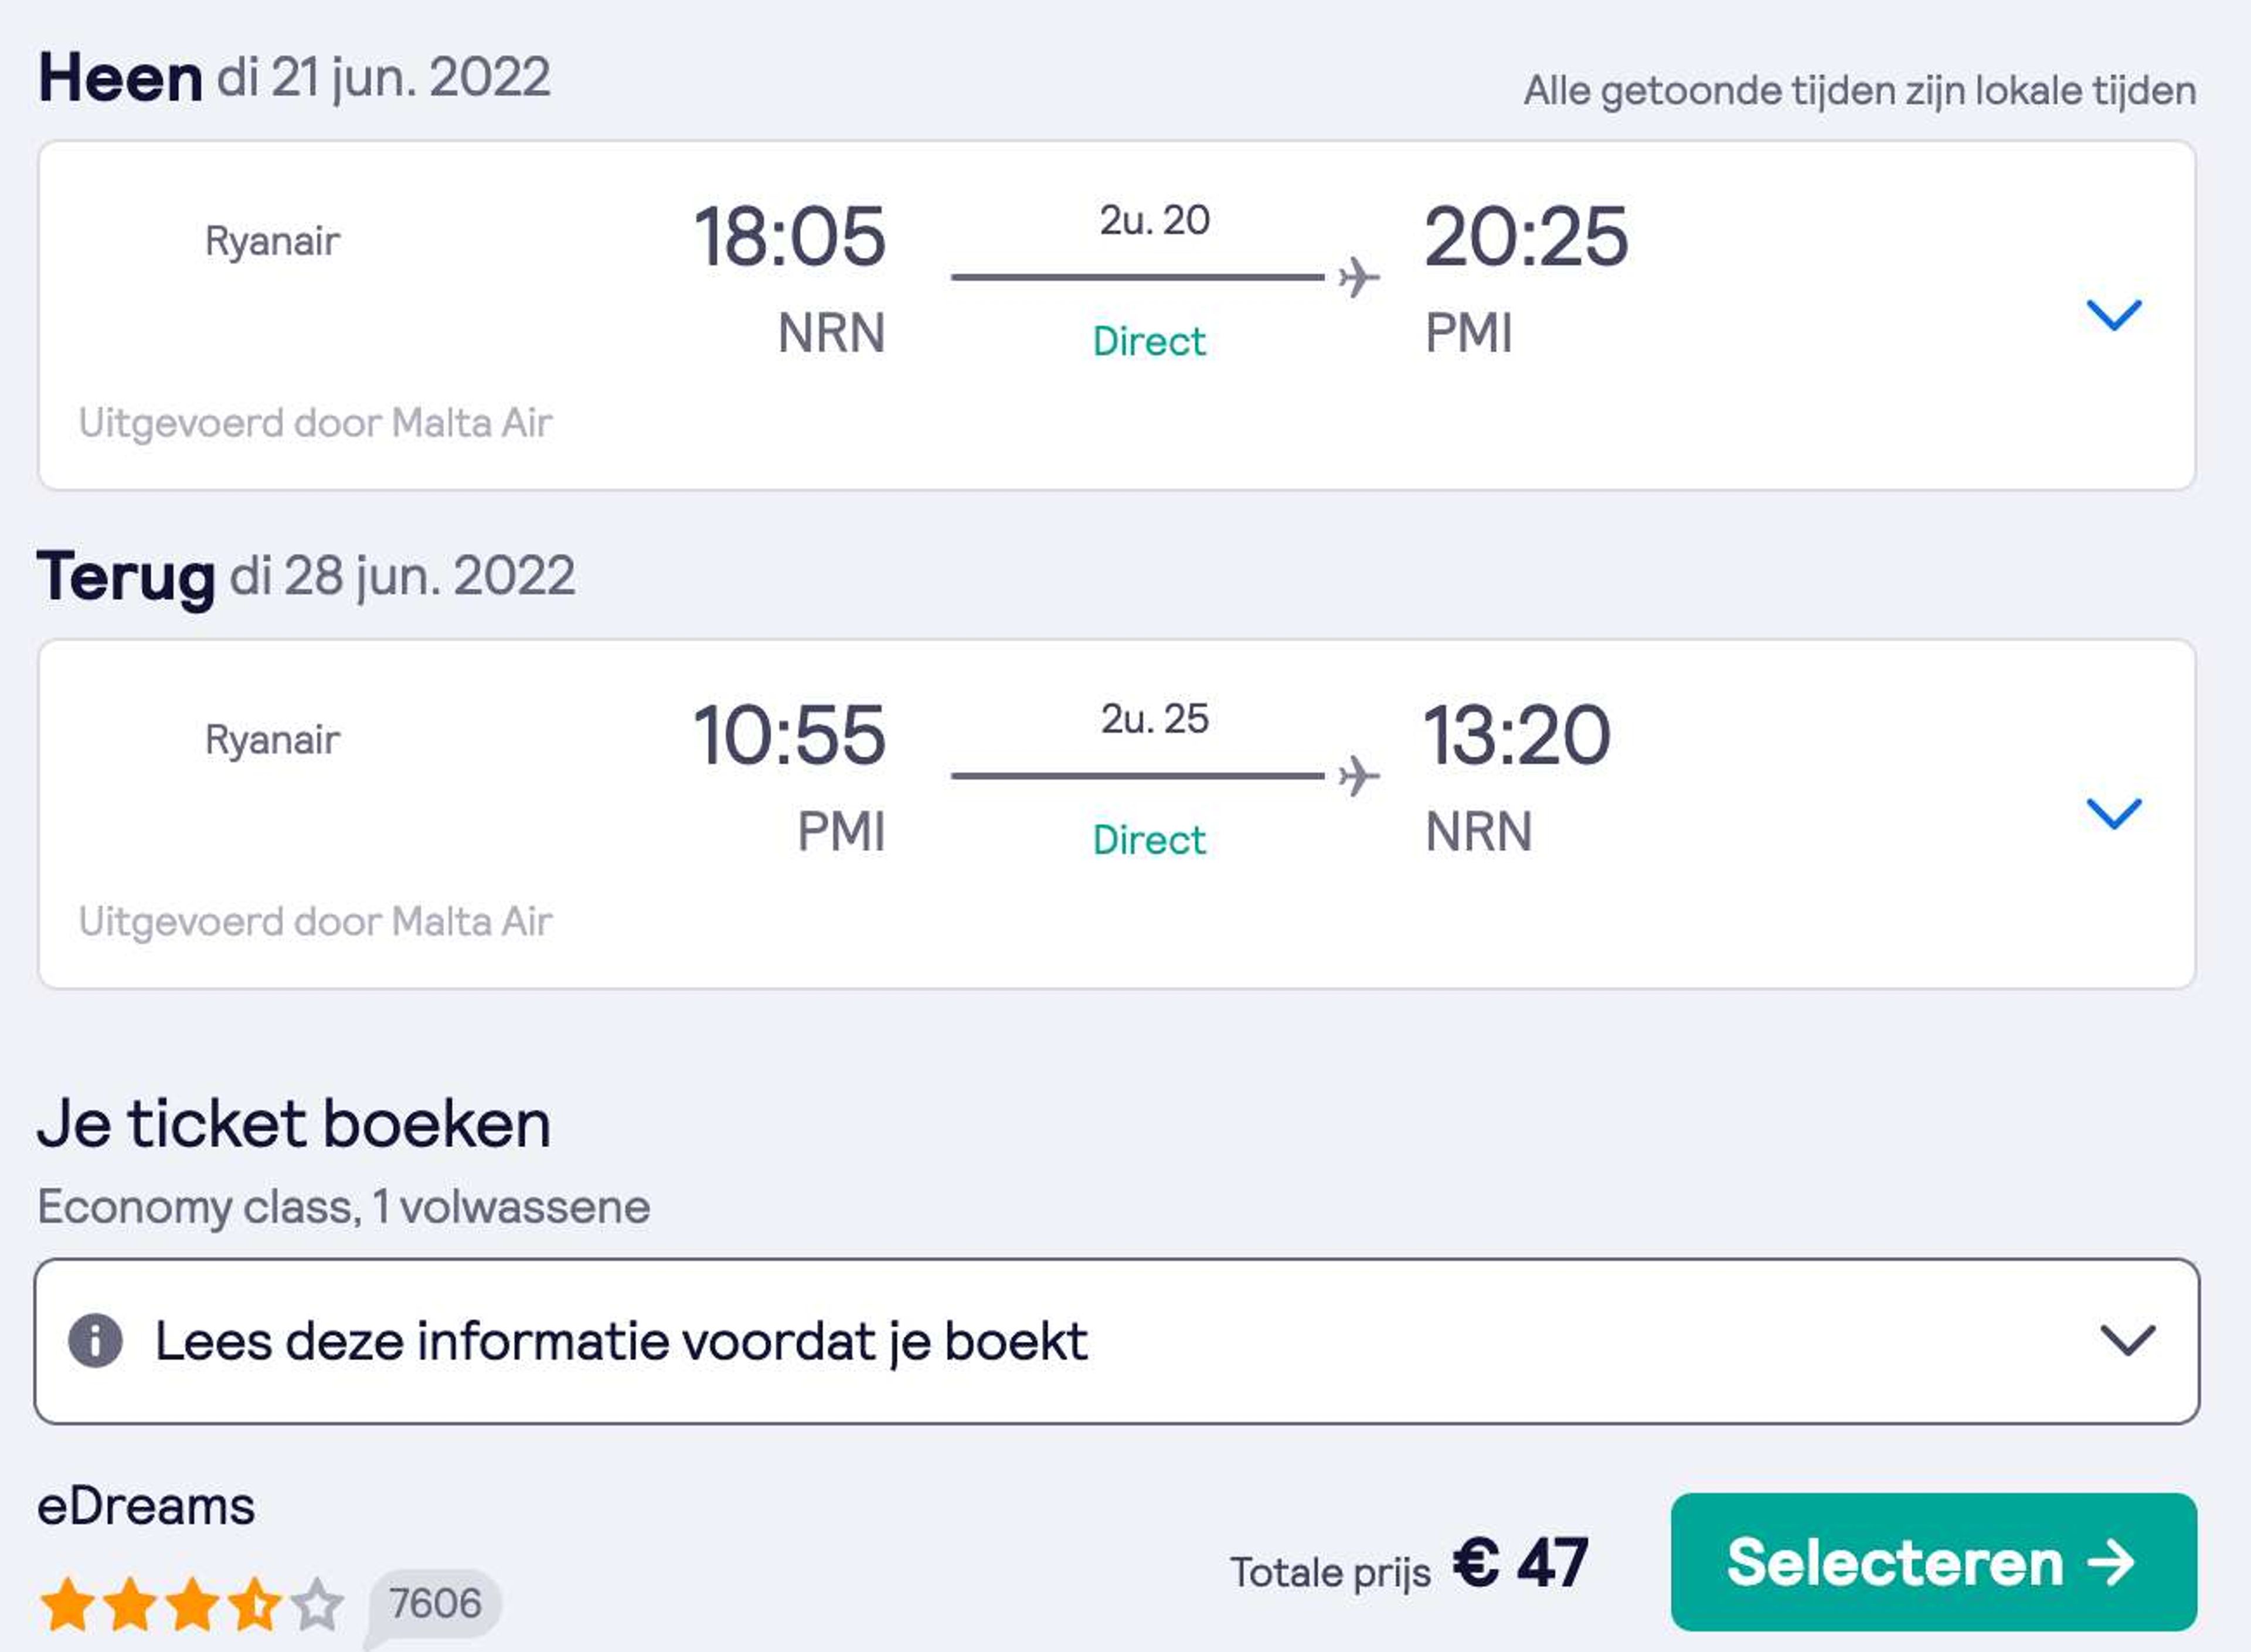Screen dimensions: 2251x1652
Task: Click the arrow icon on Selecteren button
Action: [x=2110, y=1562]
